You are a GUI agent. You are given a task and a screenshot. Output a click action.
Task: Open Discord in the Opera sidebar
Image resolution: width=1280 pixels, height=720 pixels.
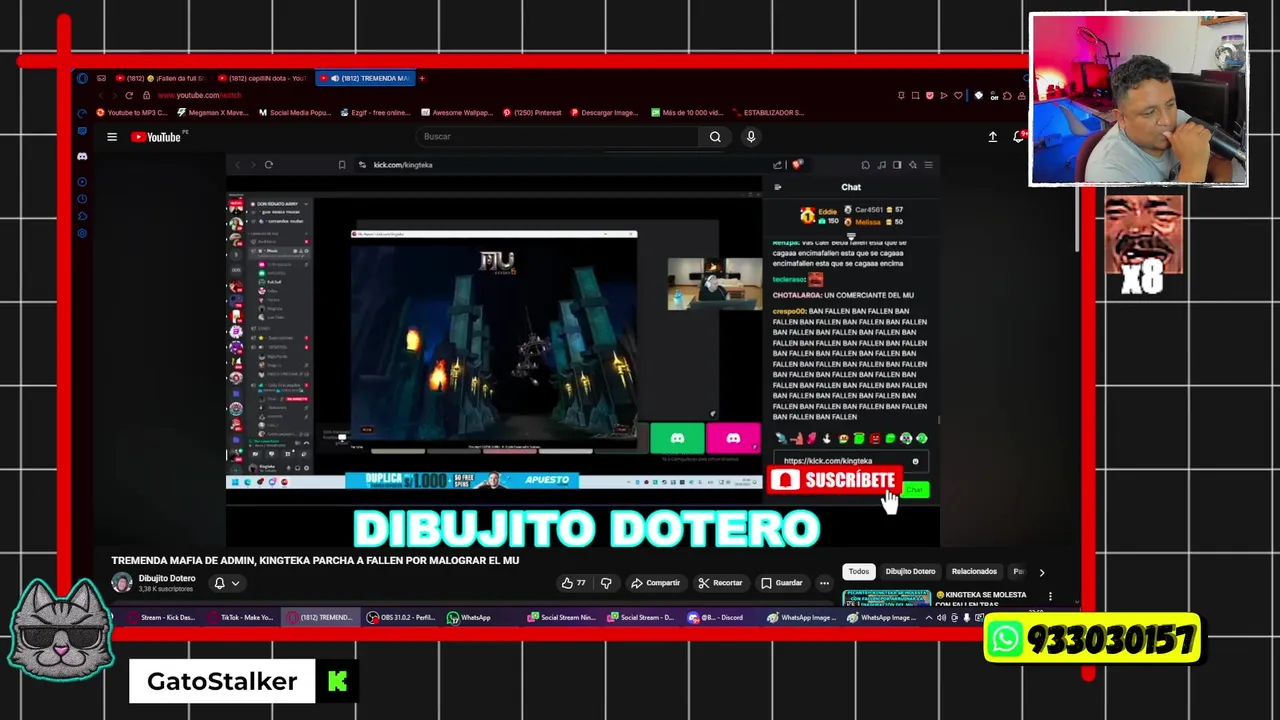click(82, 157)
